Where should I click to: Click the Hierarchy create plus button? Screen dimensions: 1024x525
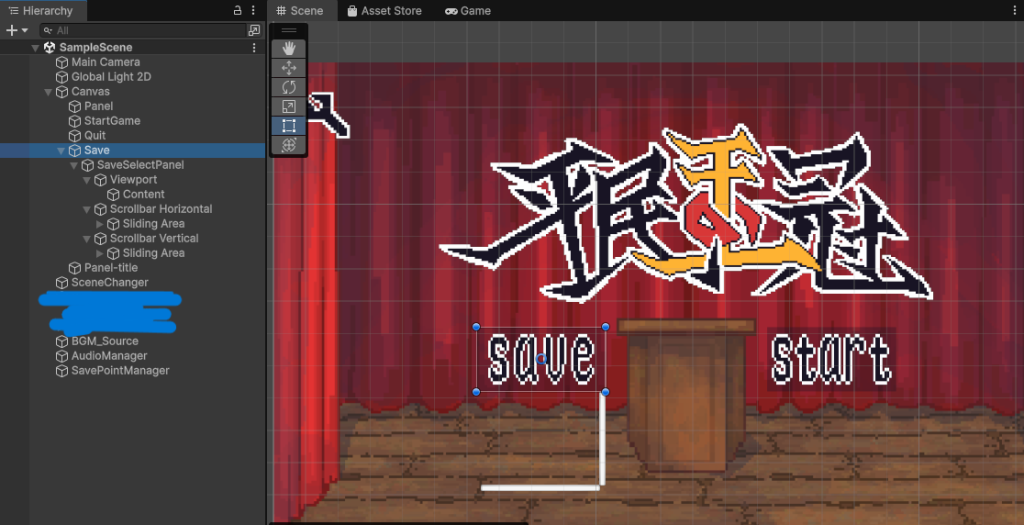point(11,30)
